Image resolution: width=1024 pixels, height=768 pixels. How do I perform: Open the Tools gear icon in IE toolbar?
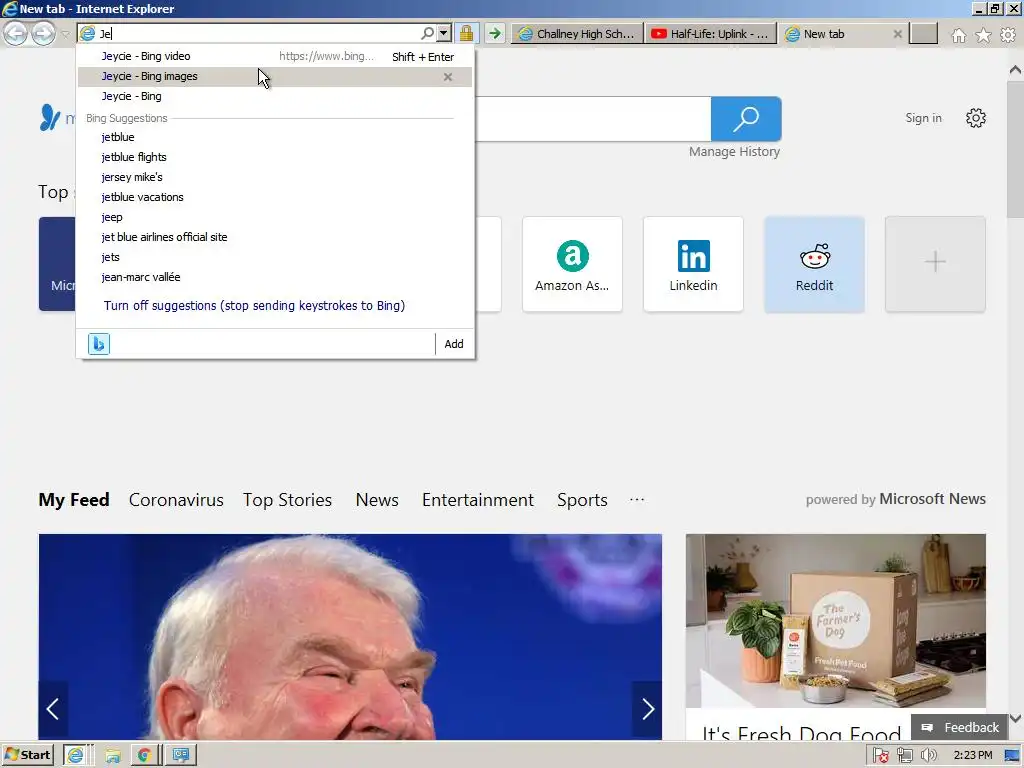[x=1008, y=35]
